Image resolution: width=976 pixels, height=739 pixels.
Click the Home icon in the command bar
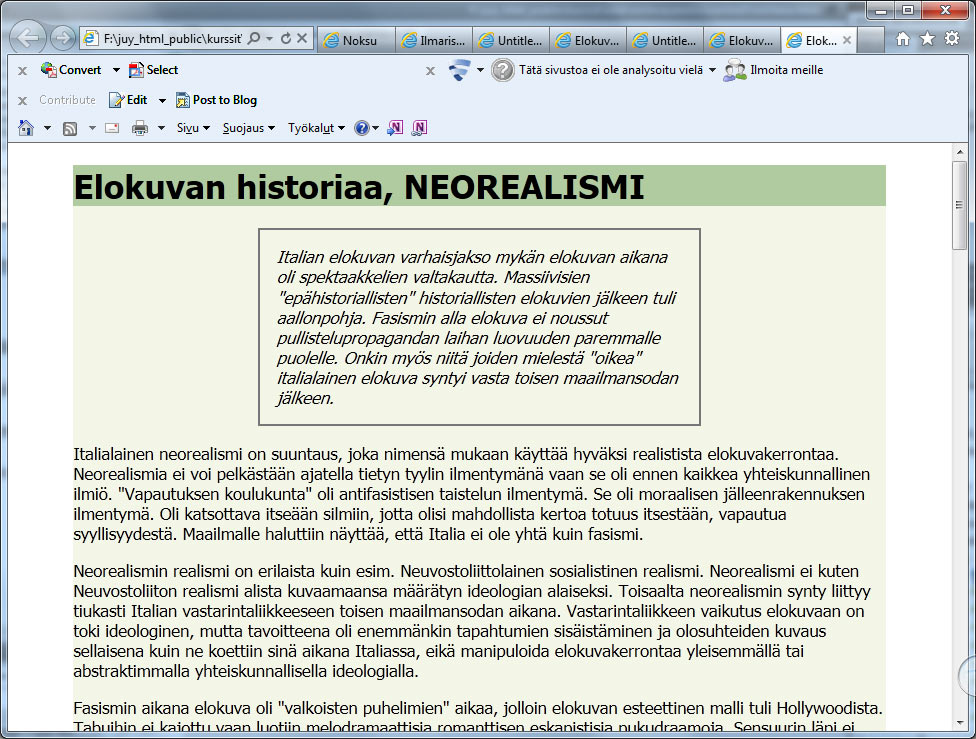[x=26, y=128]
